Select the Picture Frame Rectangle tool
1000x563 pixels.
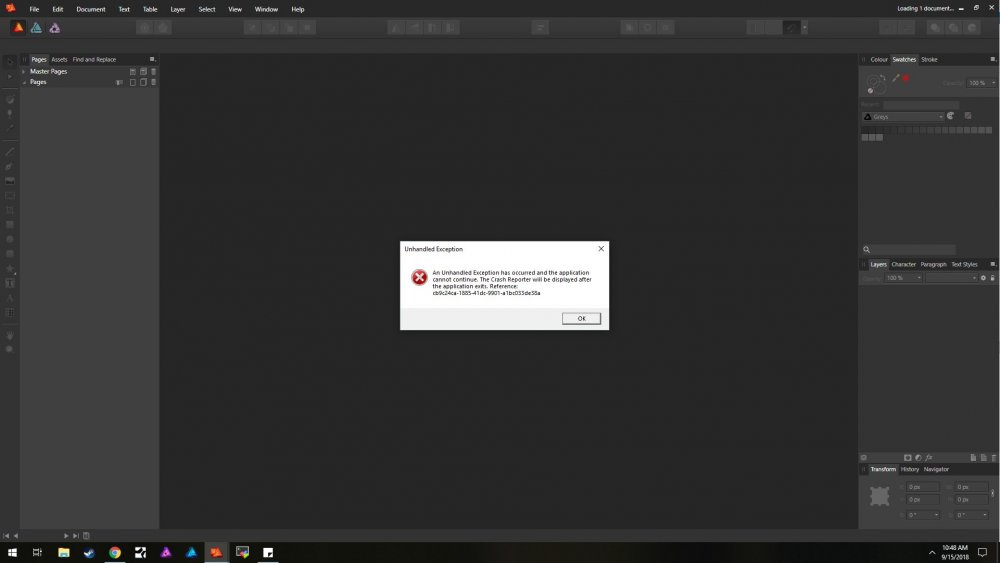(10, 195)
